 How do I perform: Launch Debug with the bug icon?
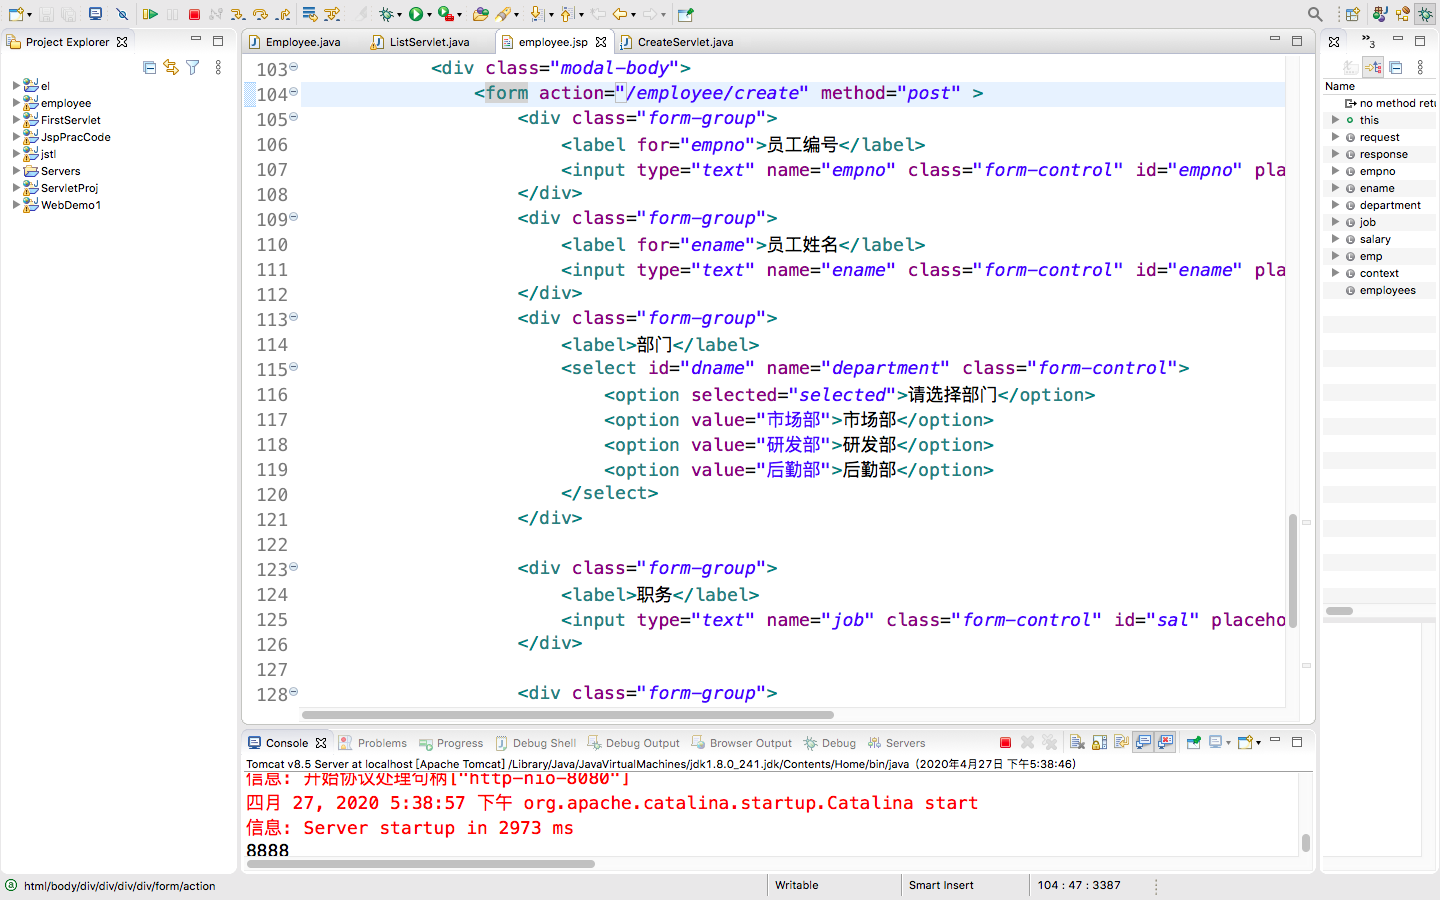point(386,14)
